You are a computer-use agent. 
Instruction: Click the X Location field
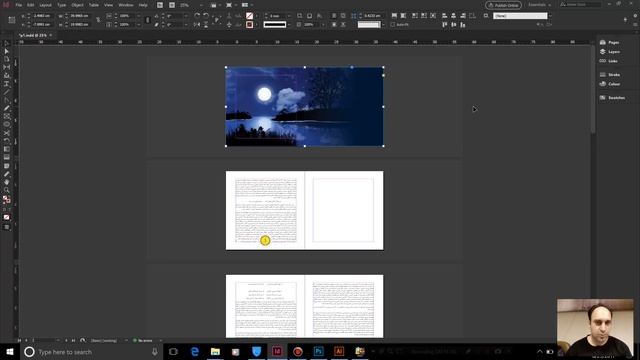coord(42,16)
